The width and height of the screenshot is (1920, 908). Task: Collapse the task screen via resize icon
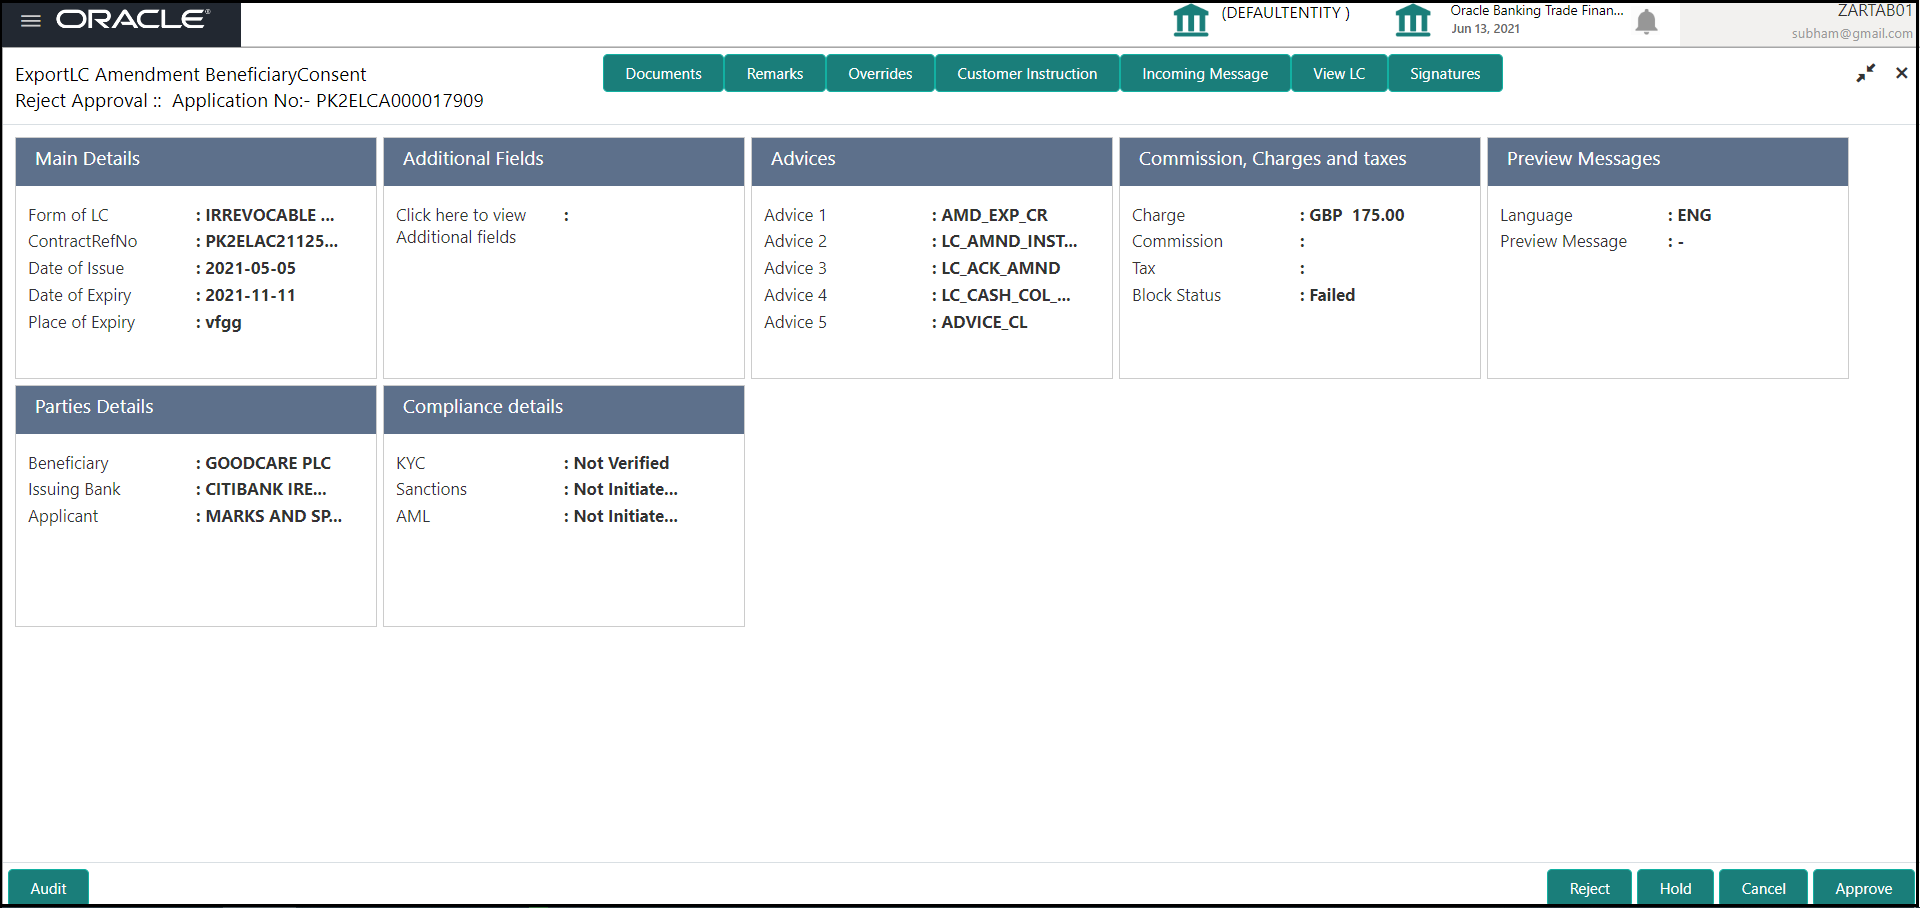1866,73
